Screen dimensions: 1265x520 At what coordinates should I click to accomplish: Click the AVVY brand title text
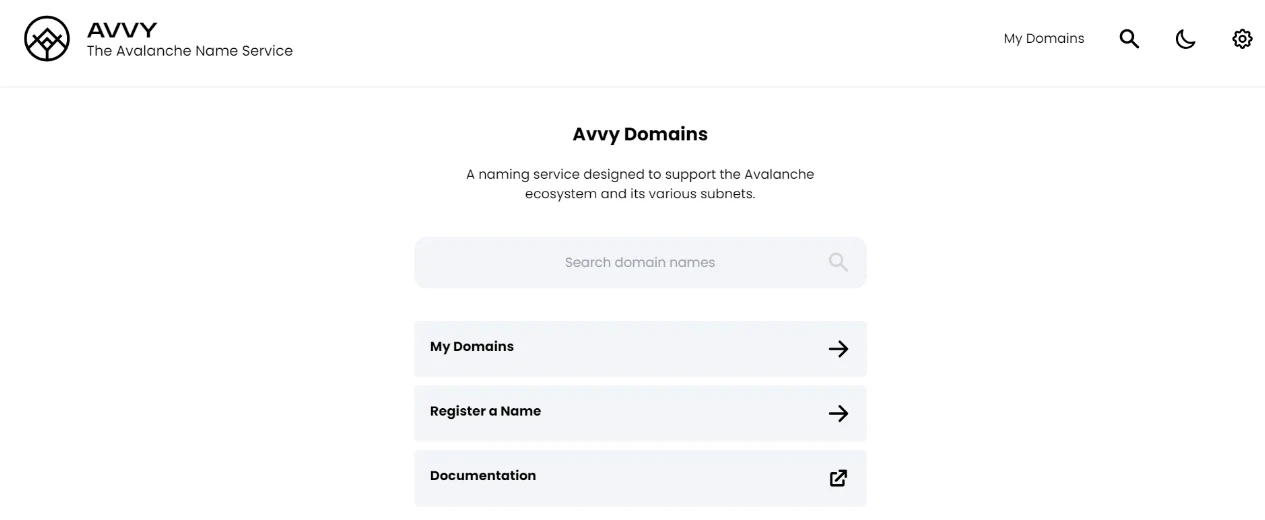(122, 30)
